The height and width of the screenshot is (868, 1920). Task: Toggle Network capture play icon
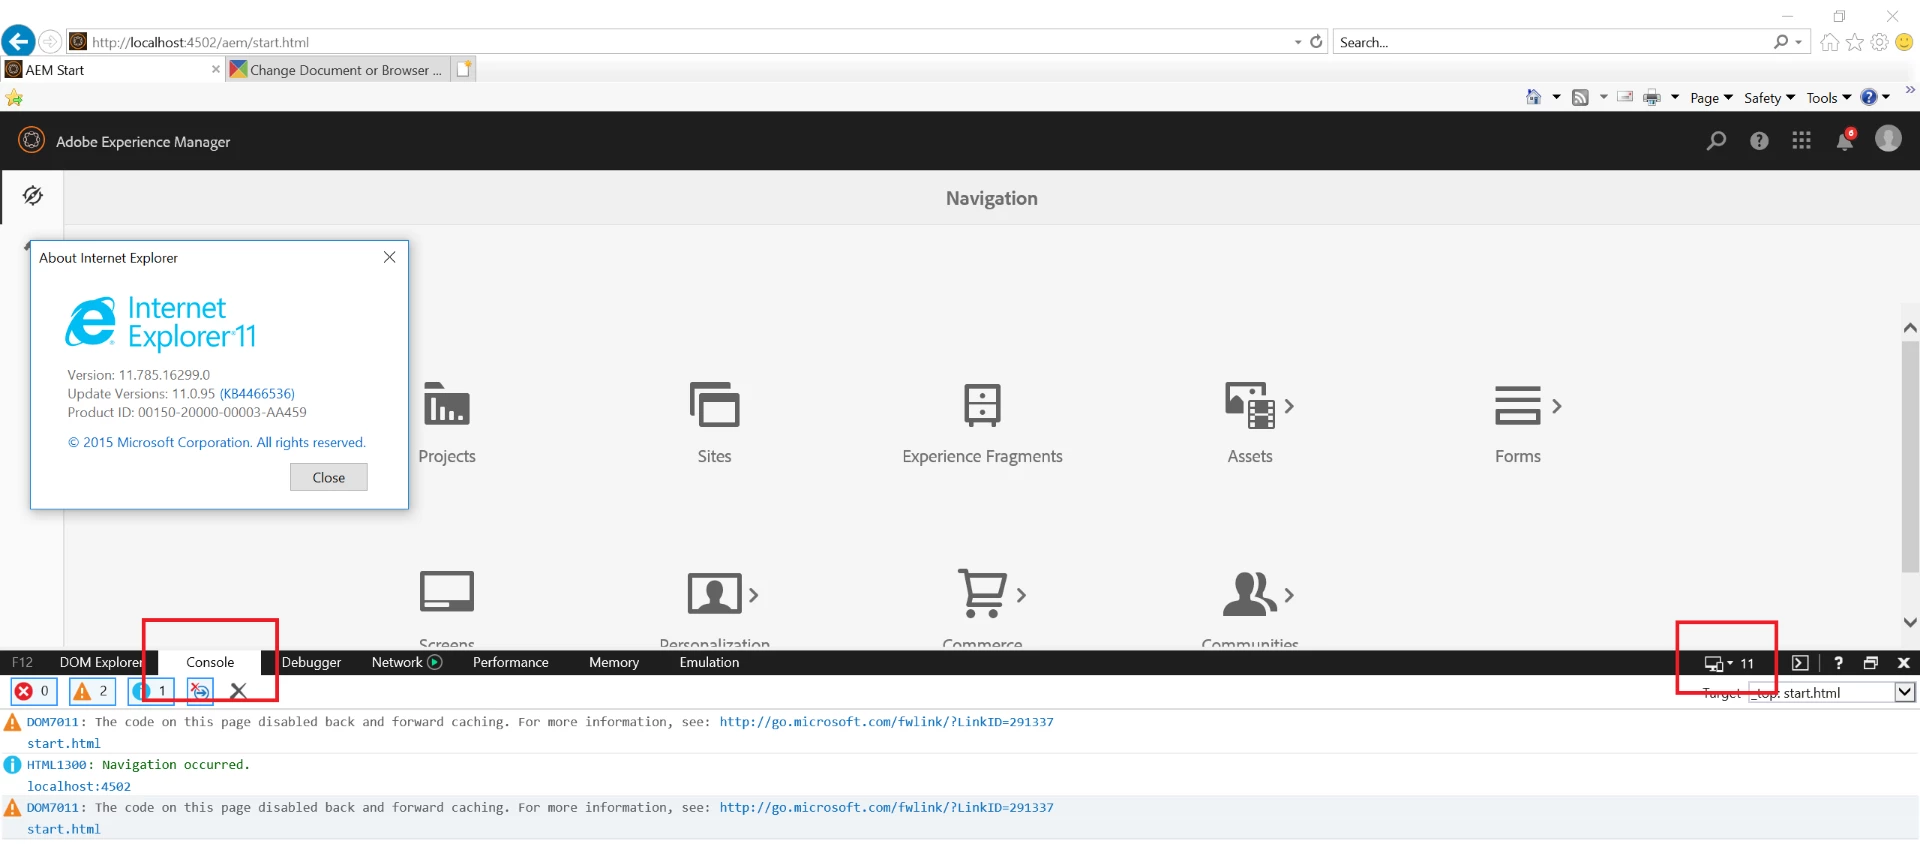coord(435,662)
